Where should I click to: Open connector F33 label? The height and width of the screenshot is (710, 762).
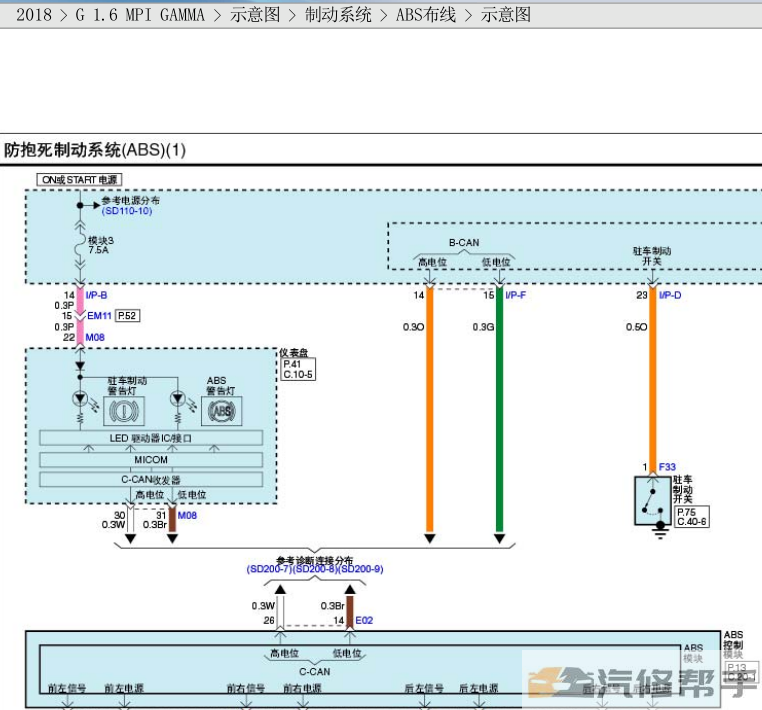pyautogui.click(x=667, y=467)
